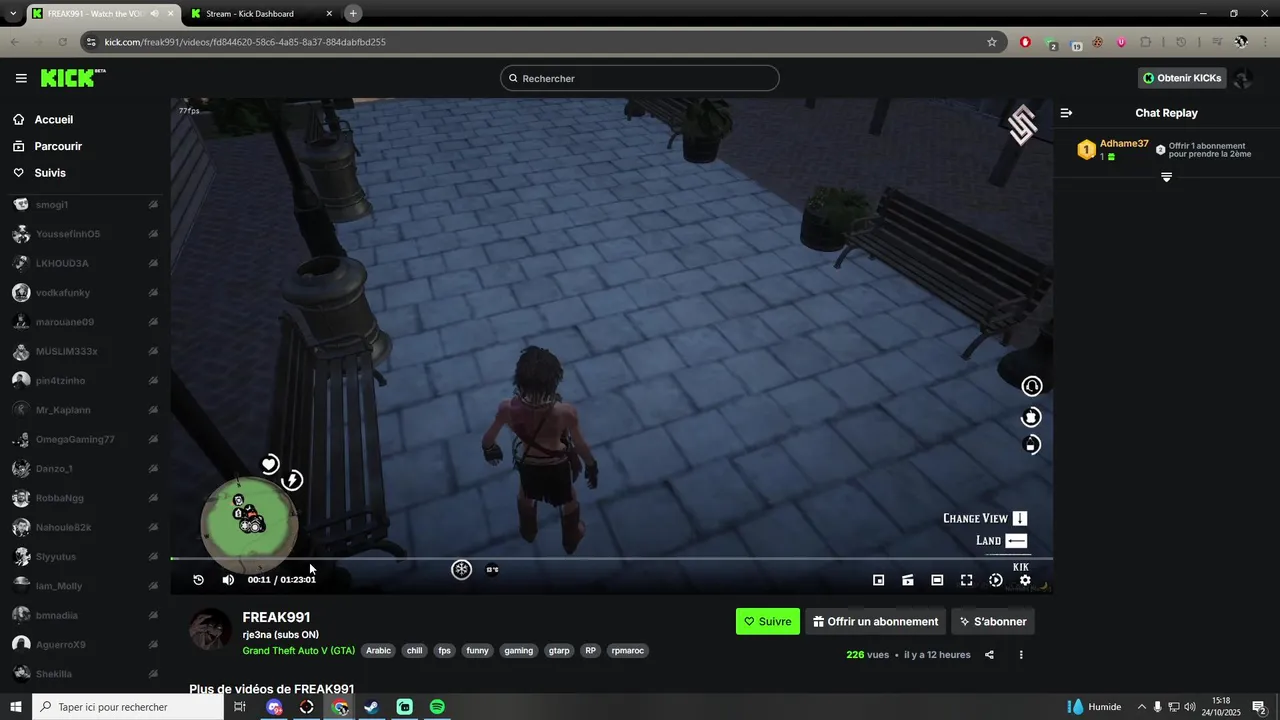The width and height of the screenshot is (1280, 720).
Task: Expand the gift leaderboard chevron
Action: click(1166, 177)
